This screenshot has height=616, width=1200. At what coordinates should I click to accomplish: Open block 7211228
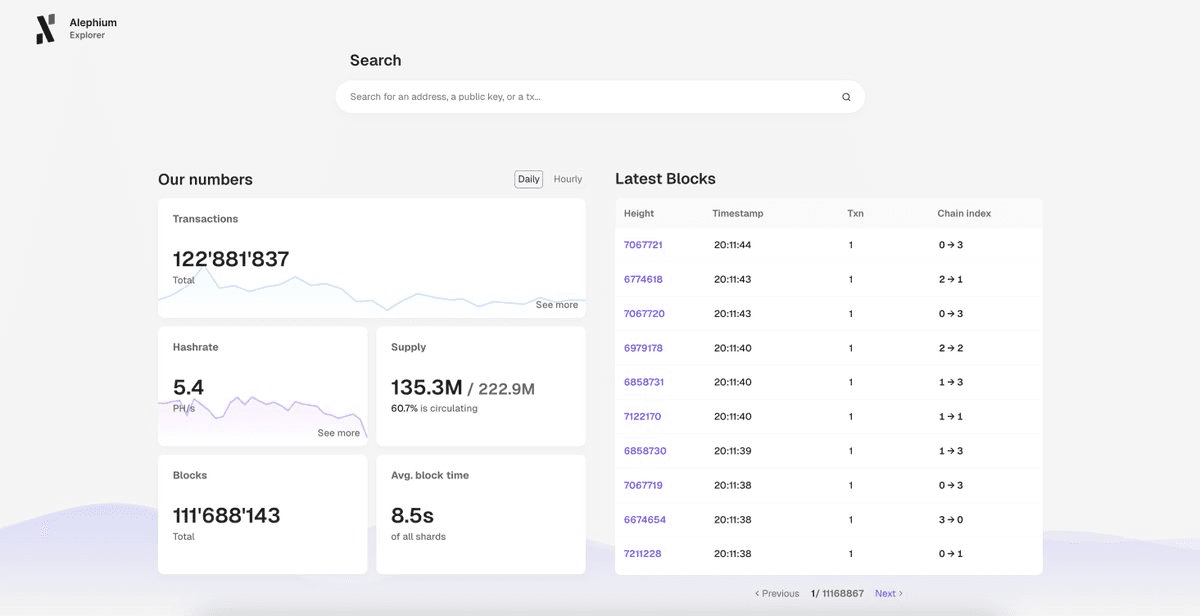pos(642,554)
